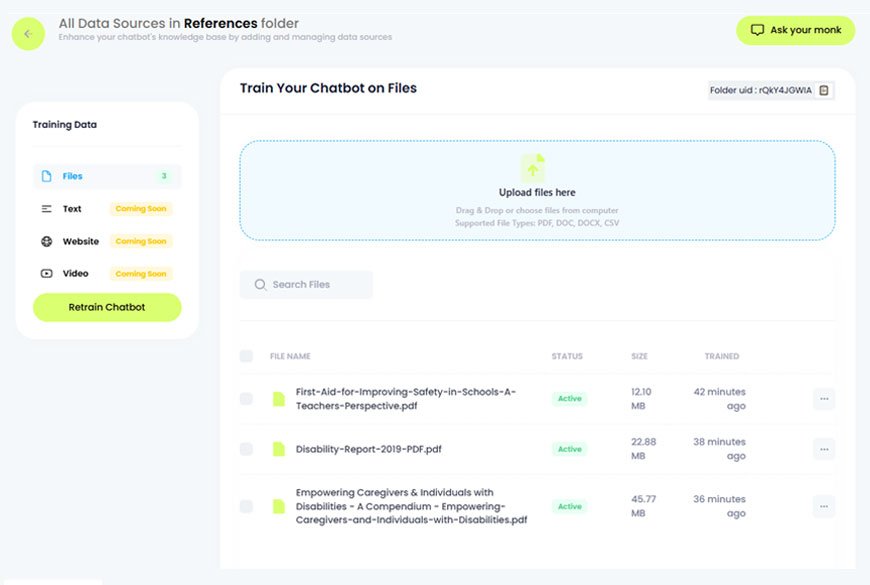Toggle the select-all files checkbox
This screenshot has width=870, height=585.
[x=246, y=356]
